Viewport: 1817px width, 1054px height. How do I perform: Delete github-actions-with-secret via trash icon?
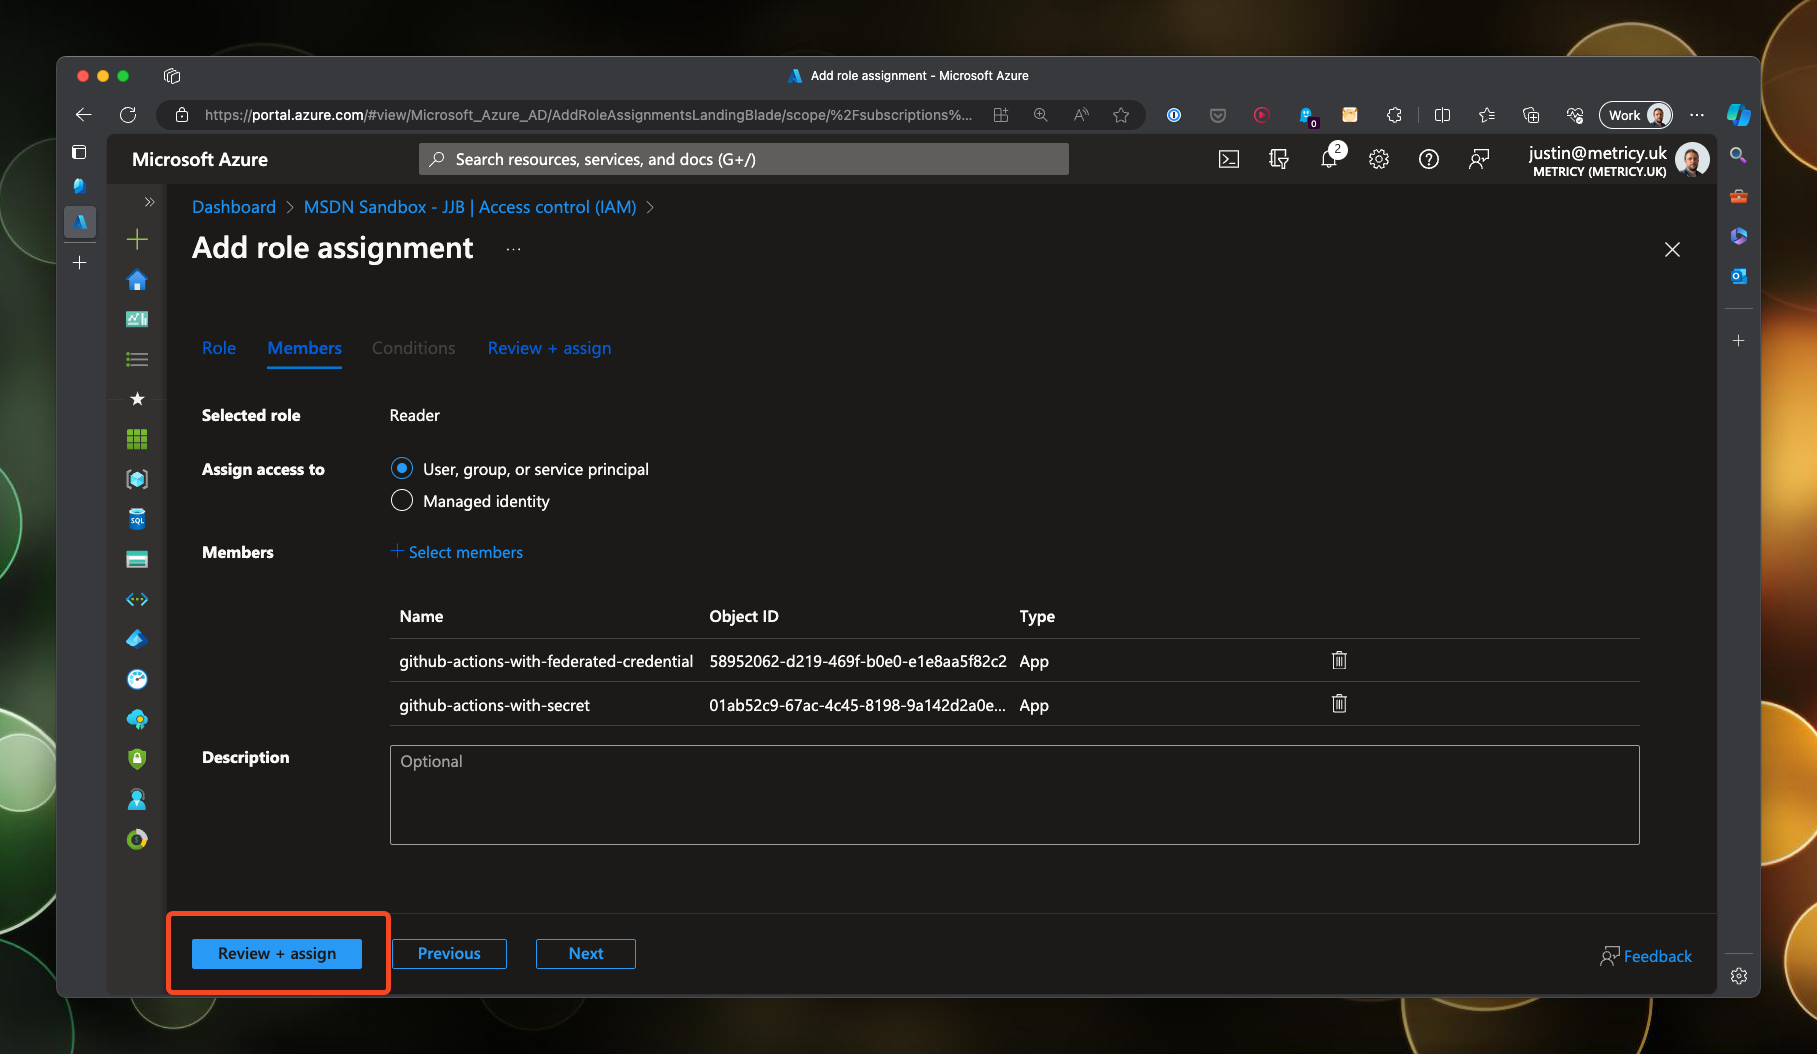coord(1339,704)
